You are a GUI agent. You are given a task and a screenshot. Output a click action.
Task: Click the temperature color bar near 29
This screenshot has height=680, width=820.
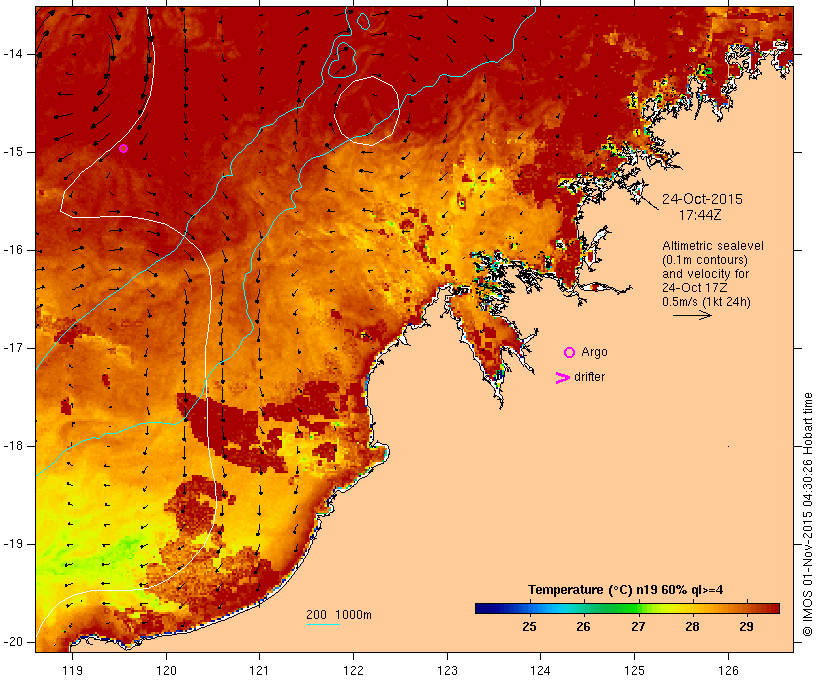747,608
